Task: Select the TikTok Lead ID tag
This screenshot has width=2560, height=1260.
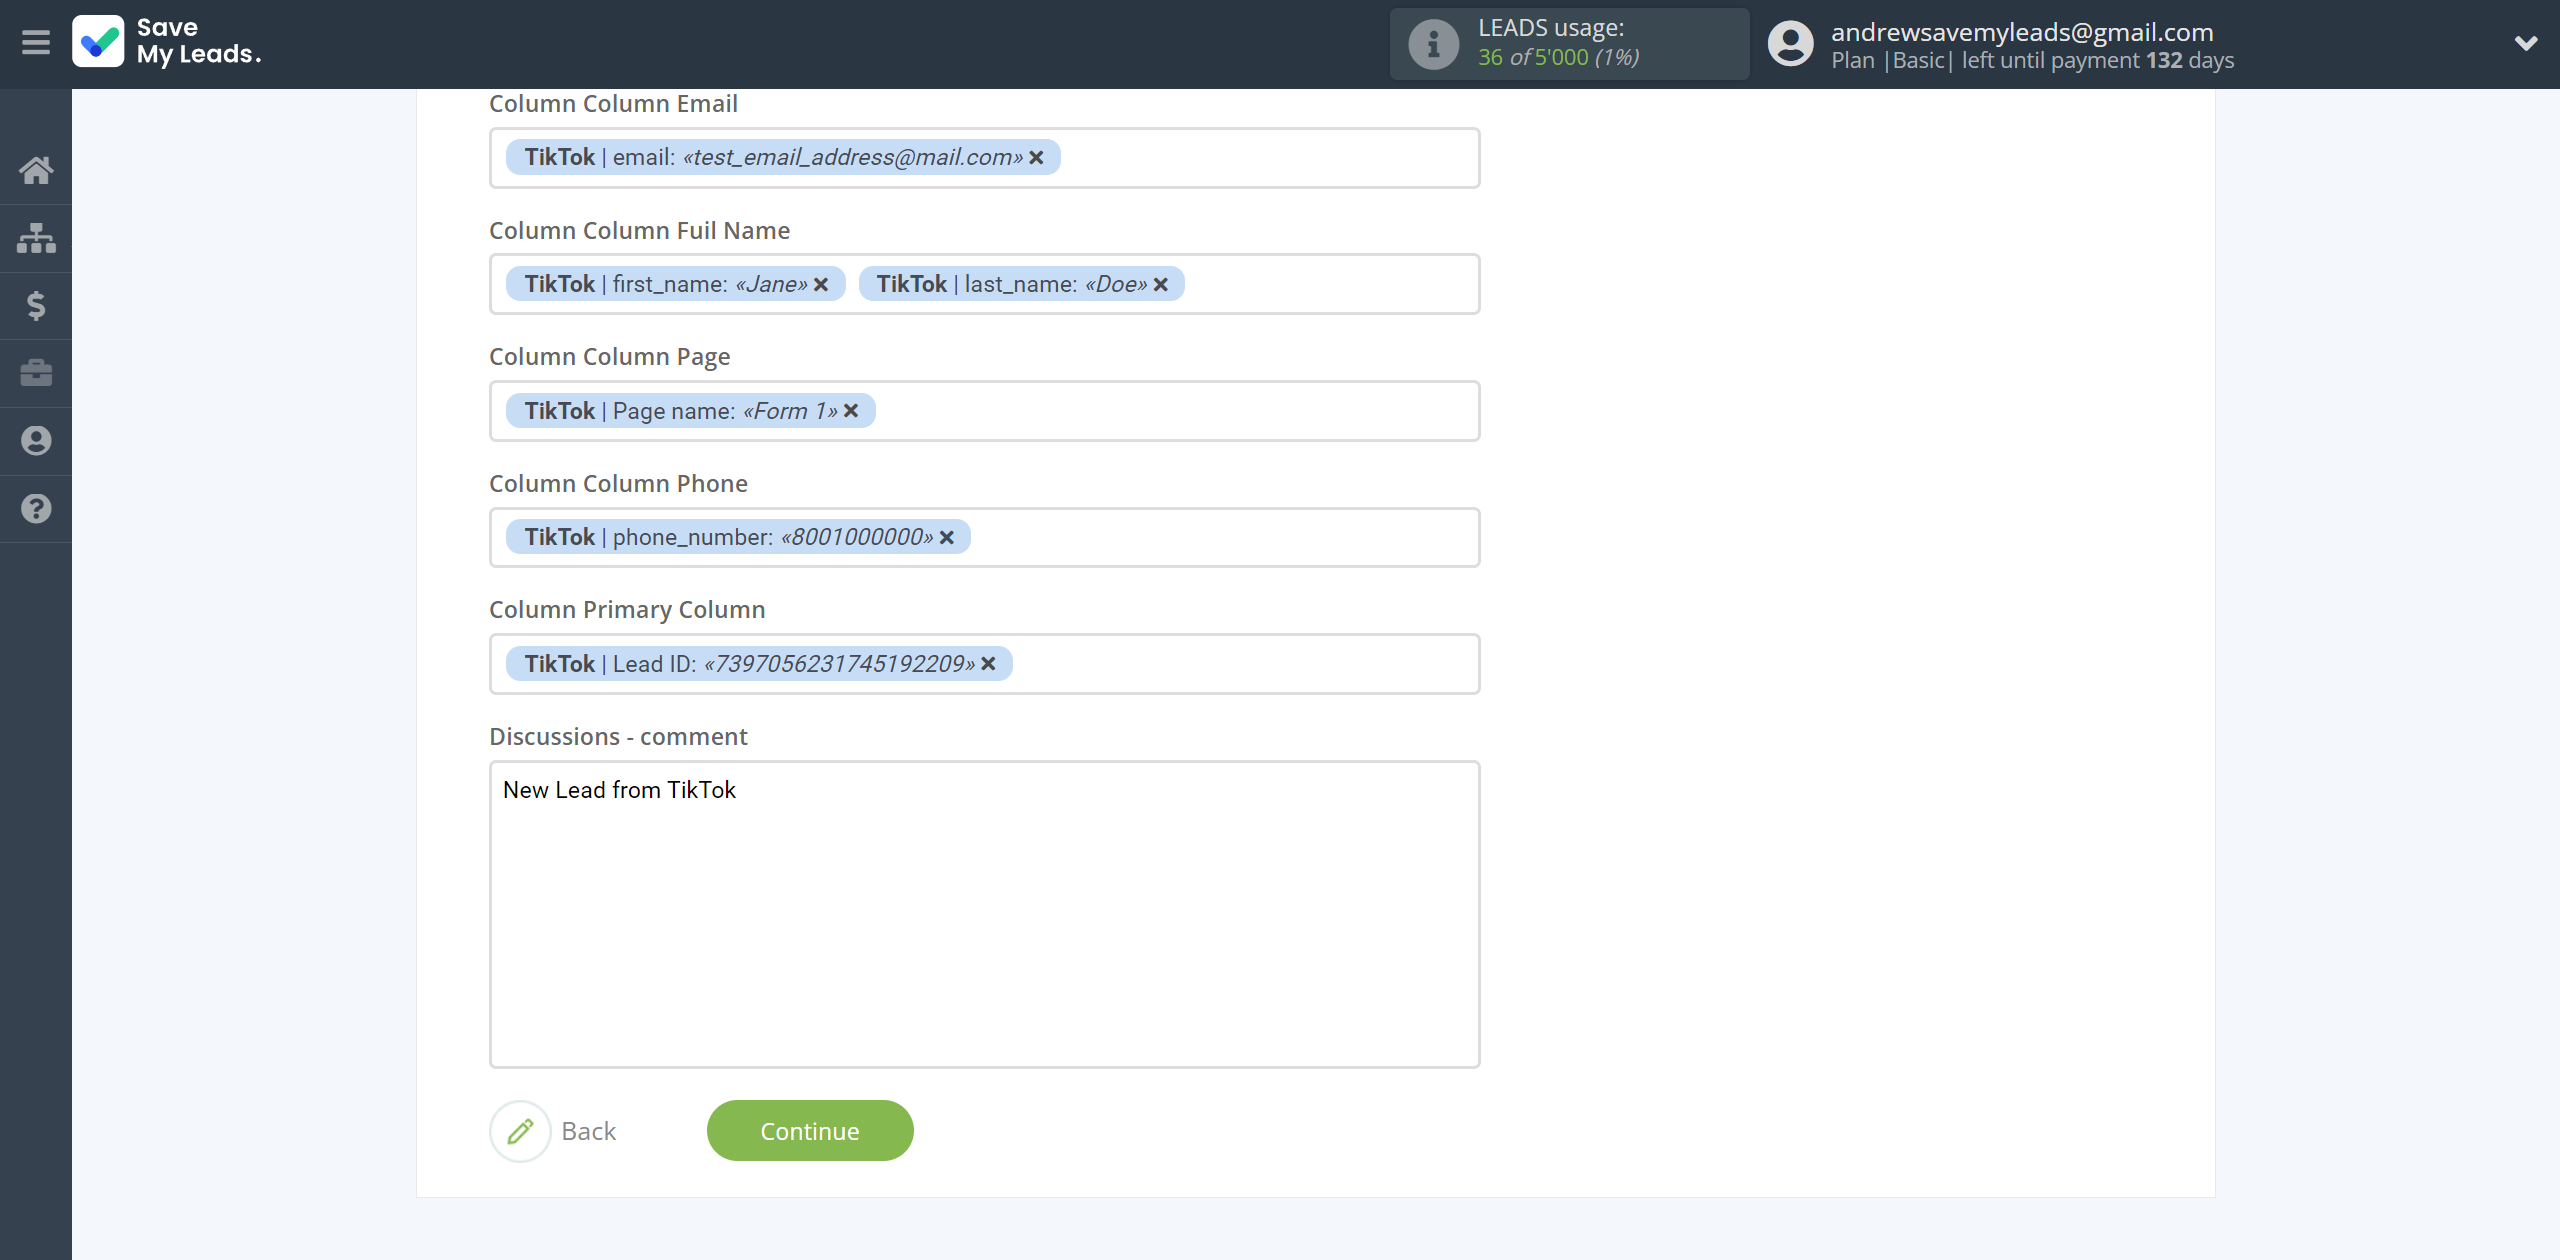Action: click(x=759, y=664)
